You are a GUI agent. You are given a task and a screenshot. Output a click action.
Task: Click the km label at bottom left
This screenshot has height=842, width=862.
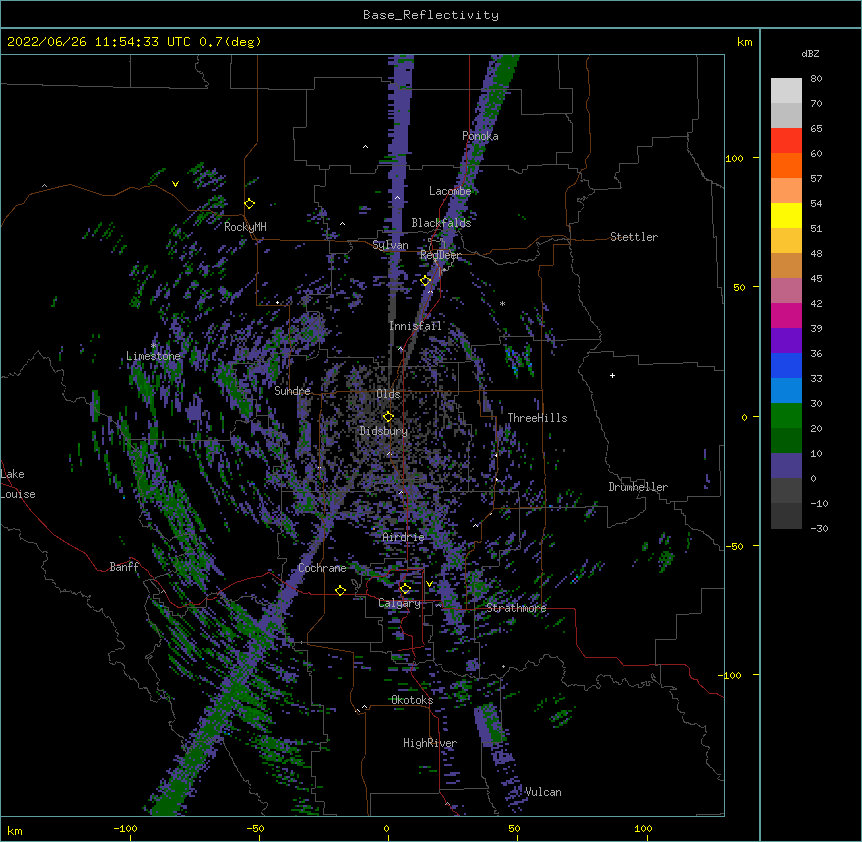15,830
